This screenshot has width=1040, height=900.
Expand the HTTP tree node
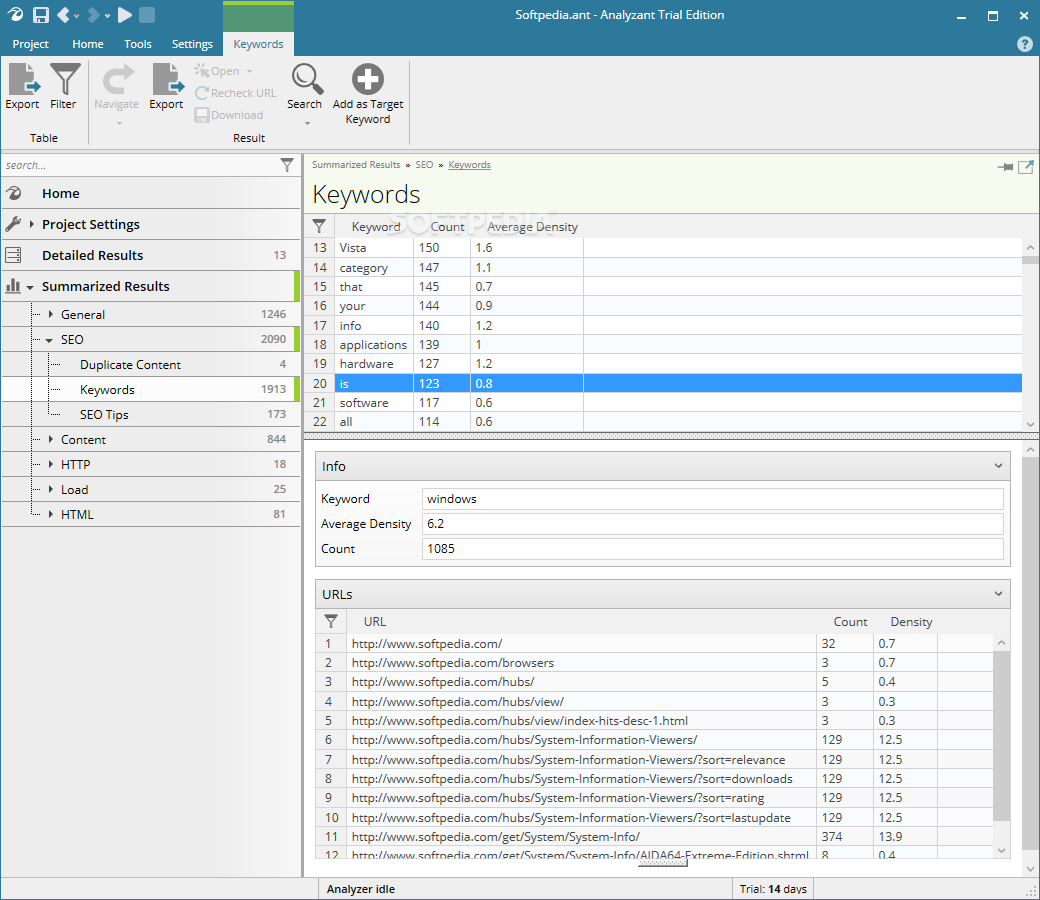tap(50, 464)
